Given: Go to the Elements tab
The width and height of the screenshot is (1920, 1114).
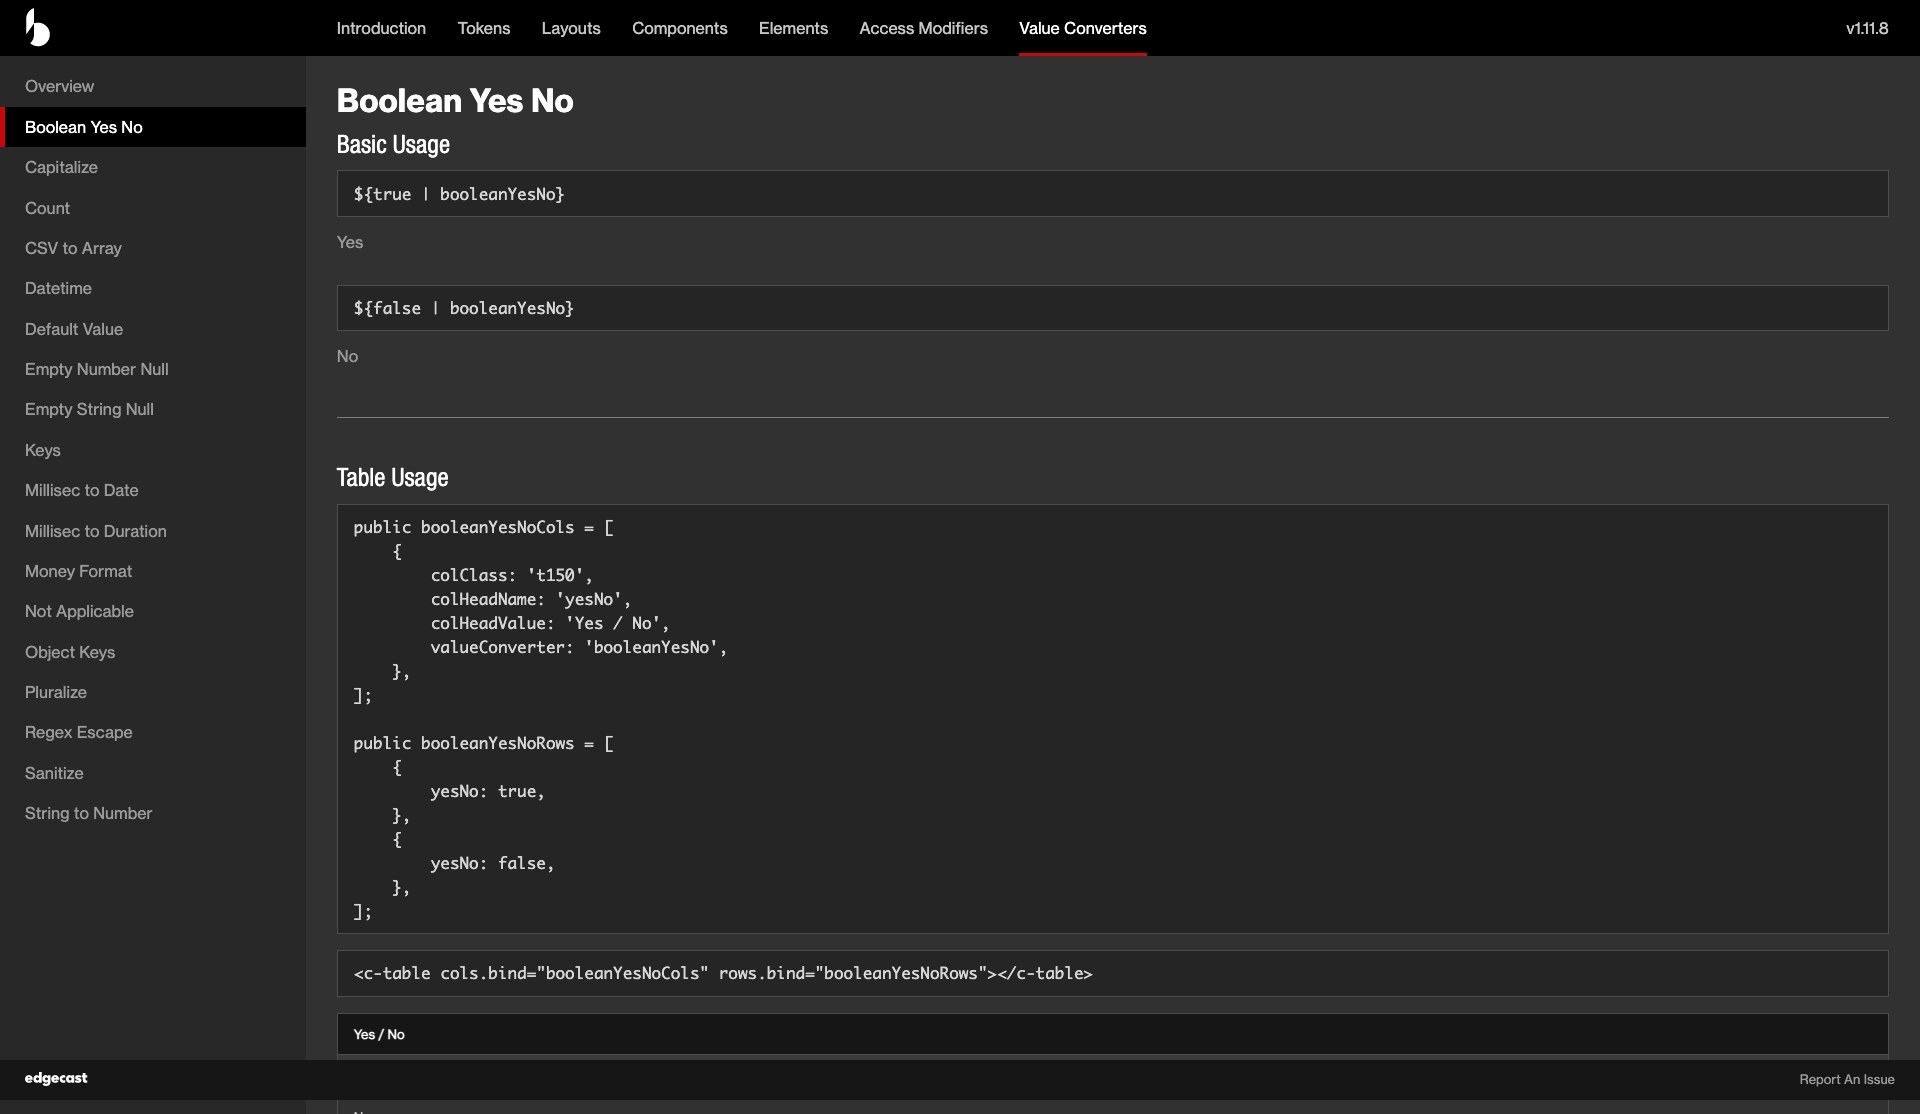Looking at the screenshot, I should [x=793, y=28].
